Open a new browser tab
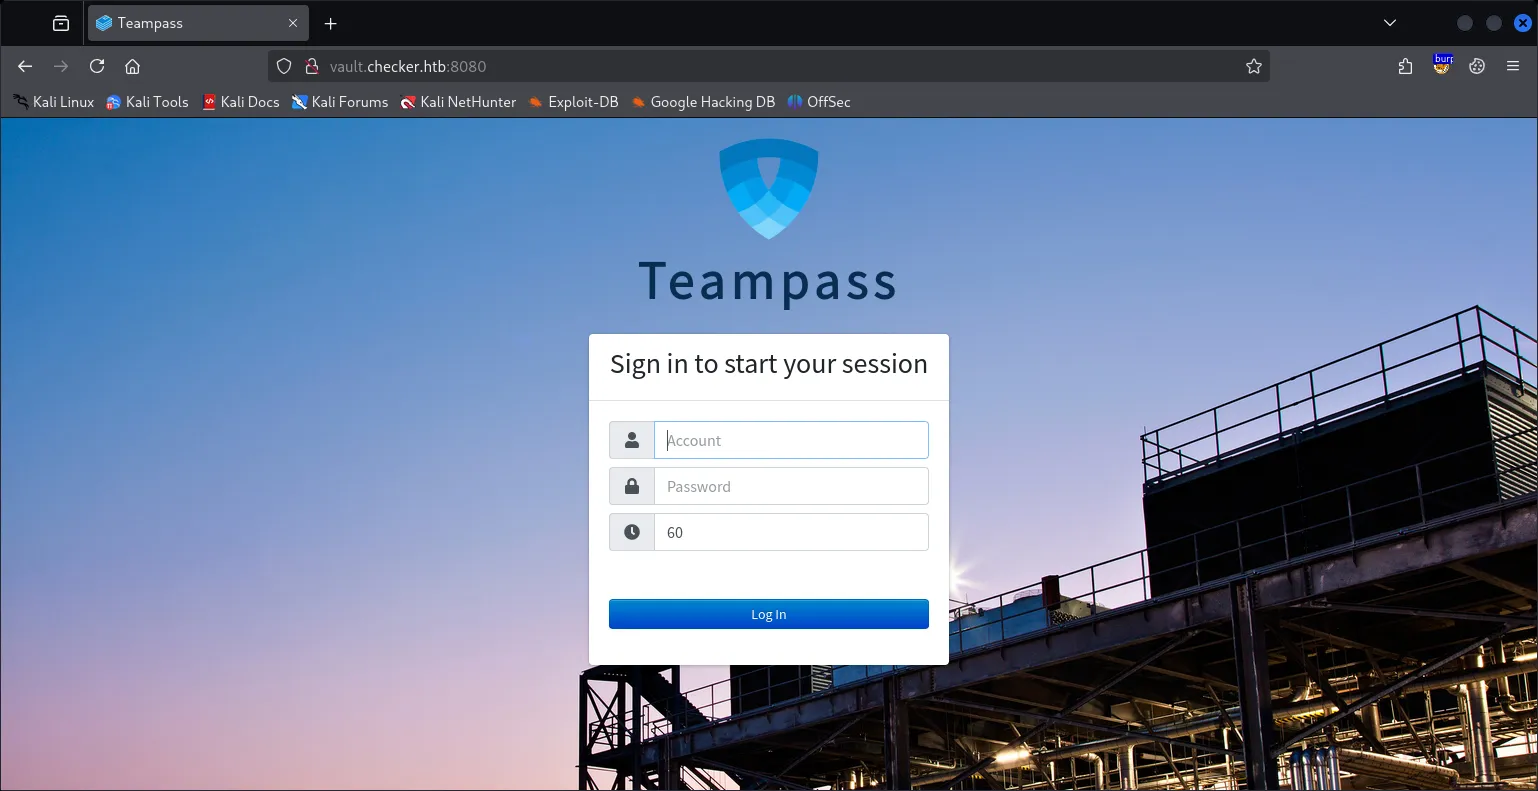 point(331,23)
